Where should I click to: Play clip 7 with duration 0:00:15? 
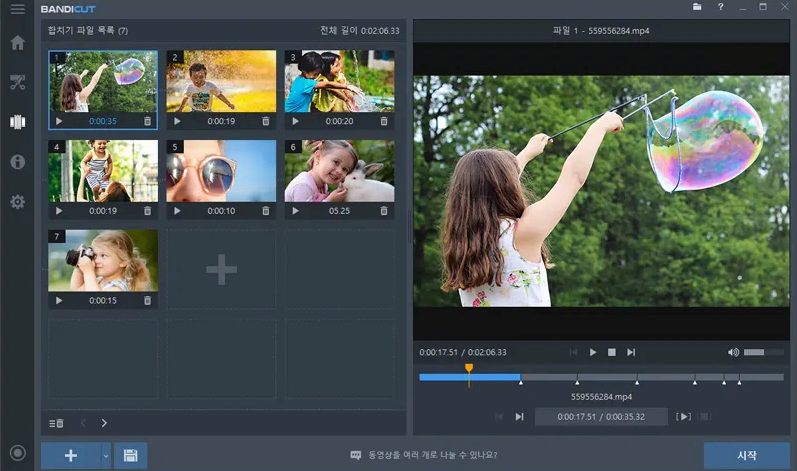(x=59, y=300)
